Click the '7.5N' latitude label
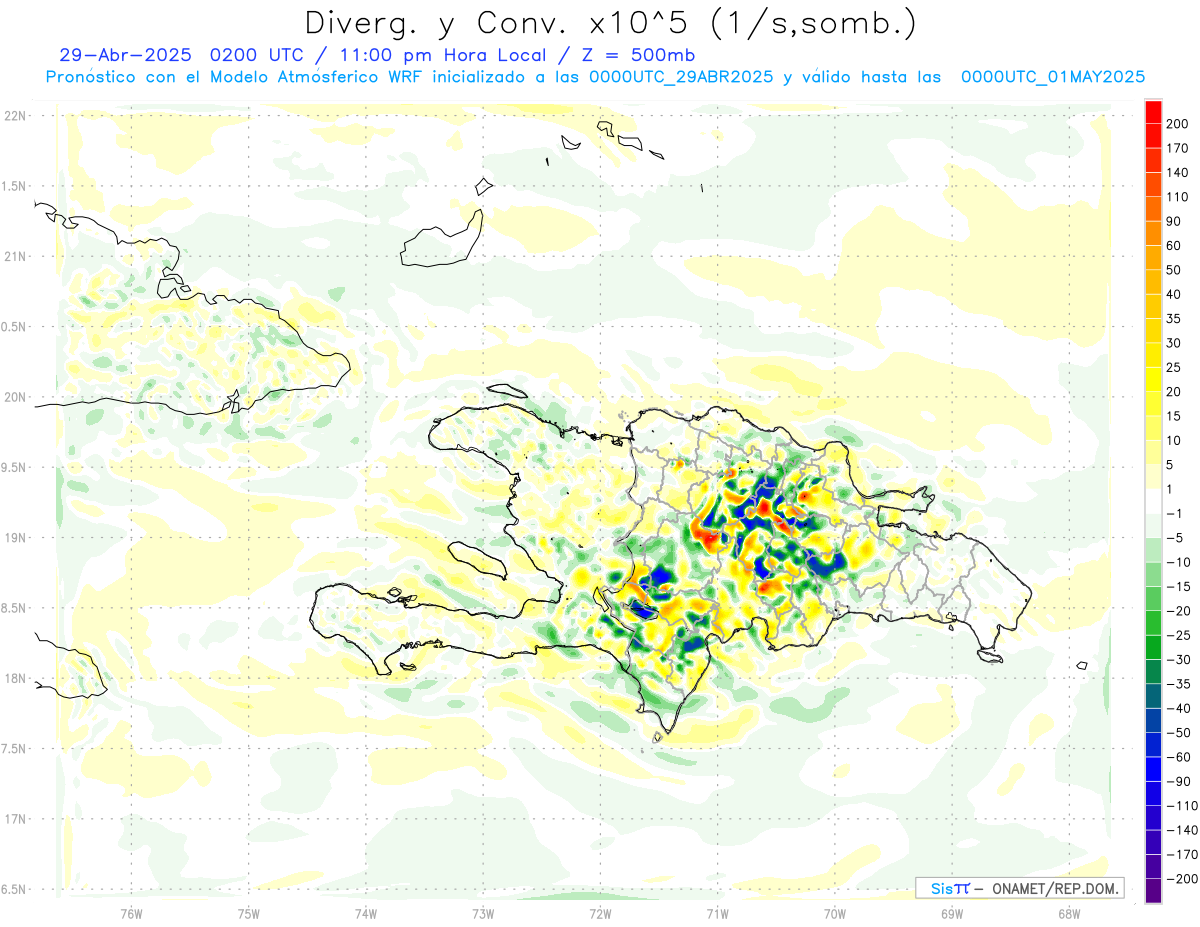1200x927 pixels. pyautogui.click(x=14, y=749)
